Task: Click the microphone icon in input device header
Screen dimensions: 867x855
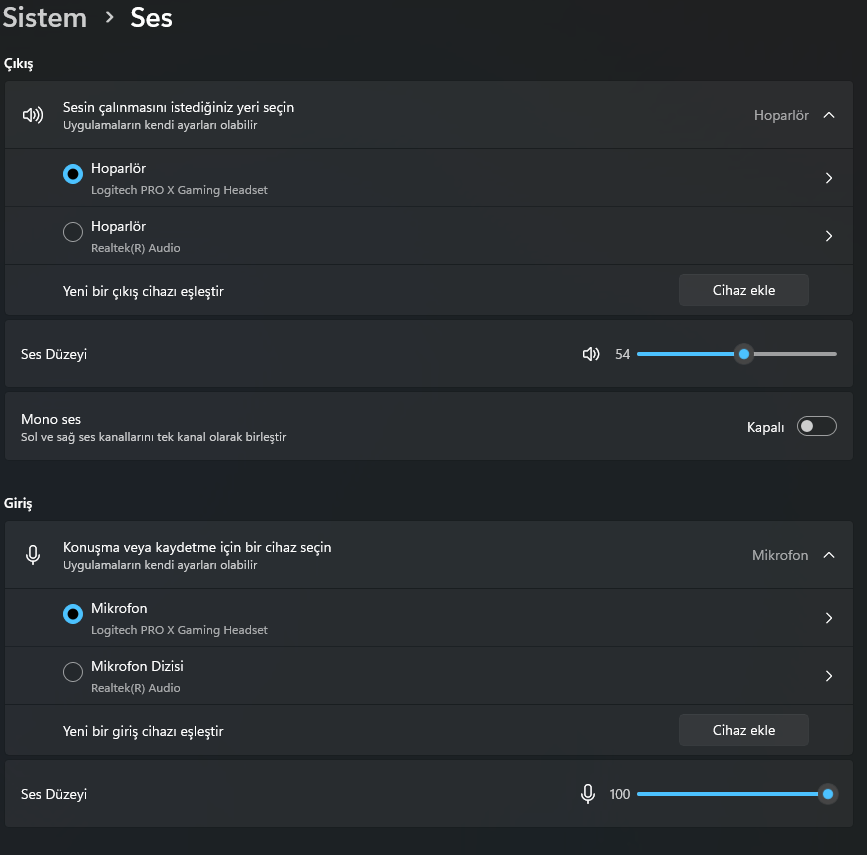Action: pyautogui.click(x=33, y=555)
